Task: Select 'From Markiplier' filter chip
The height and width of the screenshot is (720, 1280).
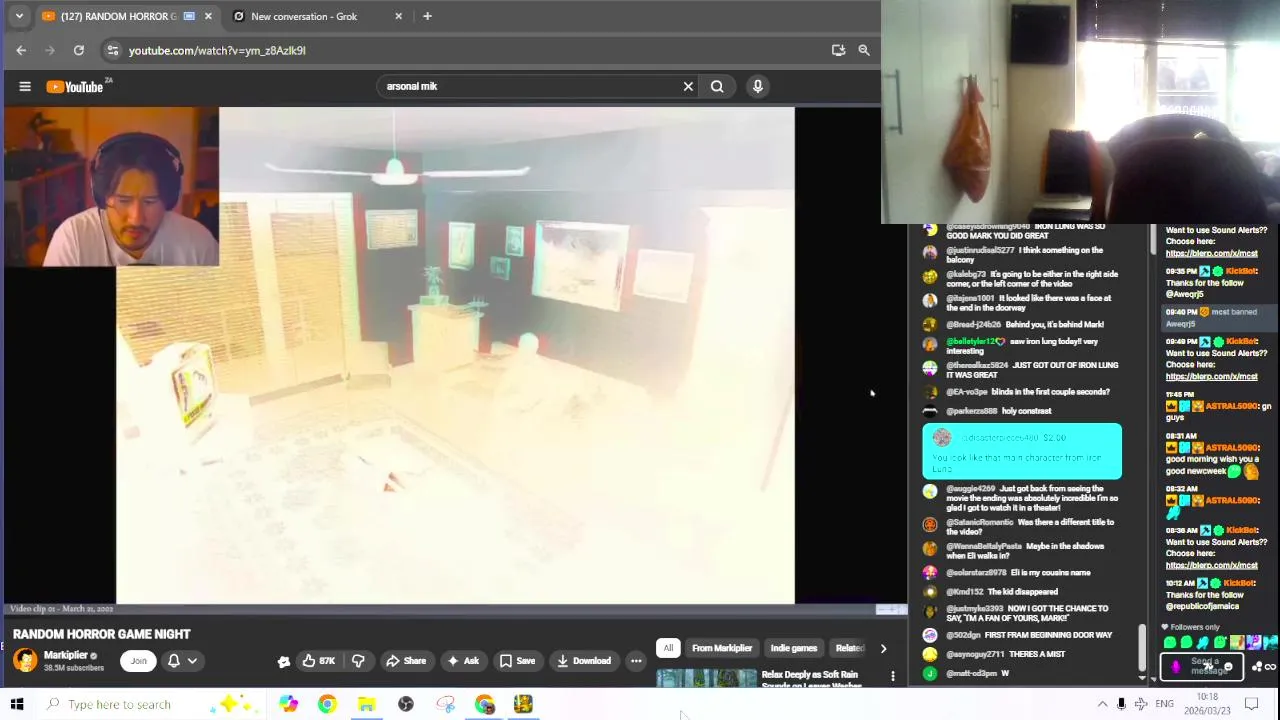Action: point(721,648)
